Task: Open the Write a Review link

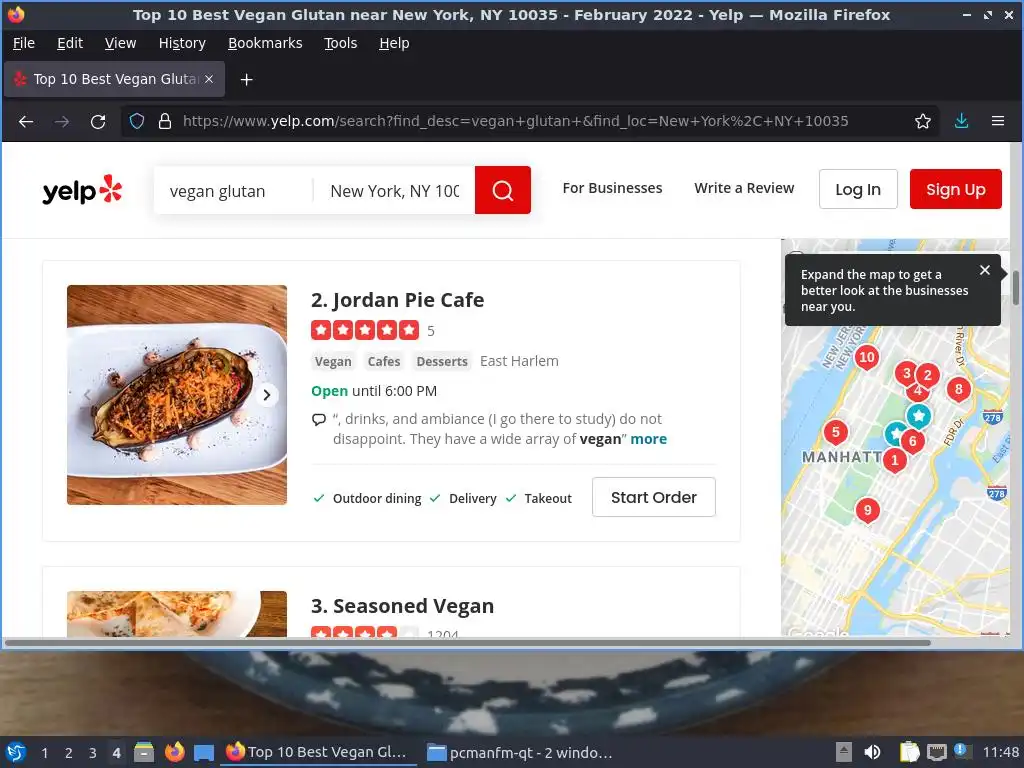Action: [744, 188]
